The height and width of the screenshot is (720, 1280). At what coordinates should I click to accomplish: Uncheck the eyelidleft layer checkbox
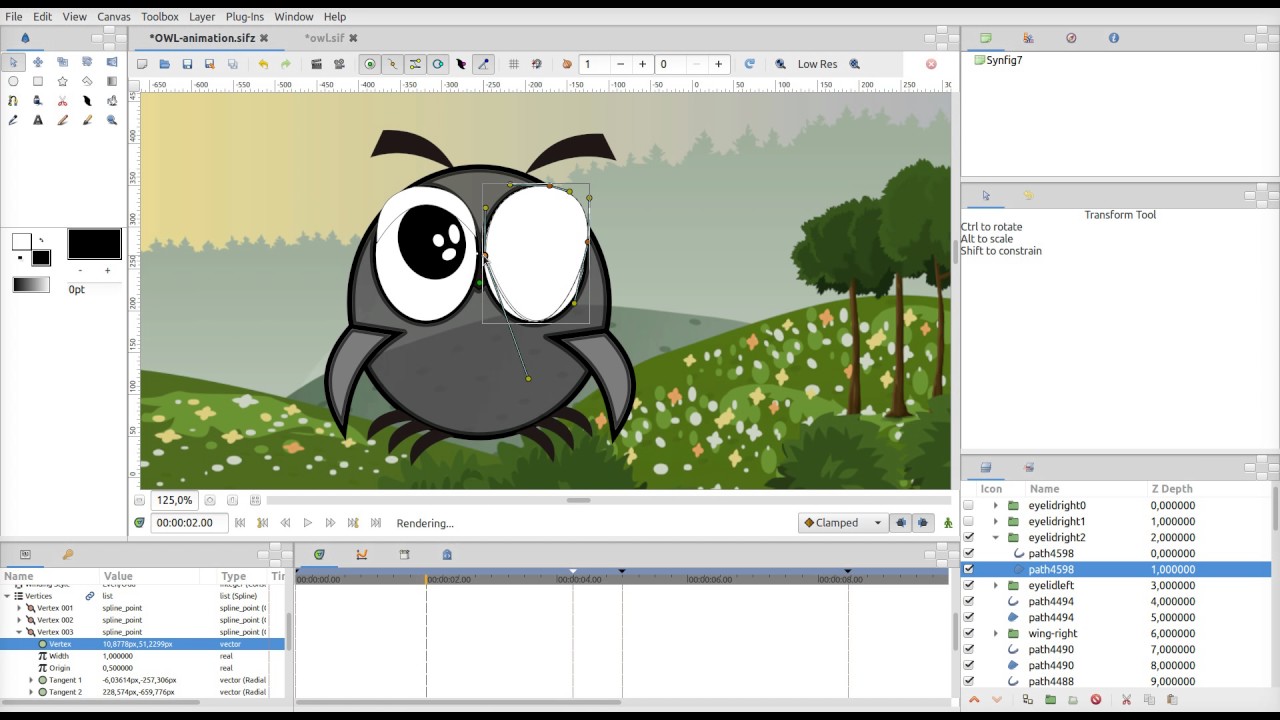point(968,585)
